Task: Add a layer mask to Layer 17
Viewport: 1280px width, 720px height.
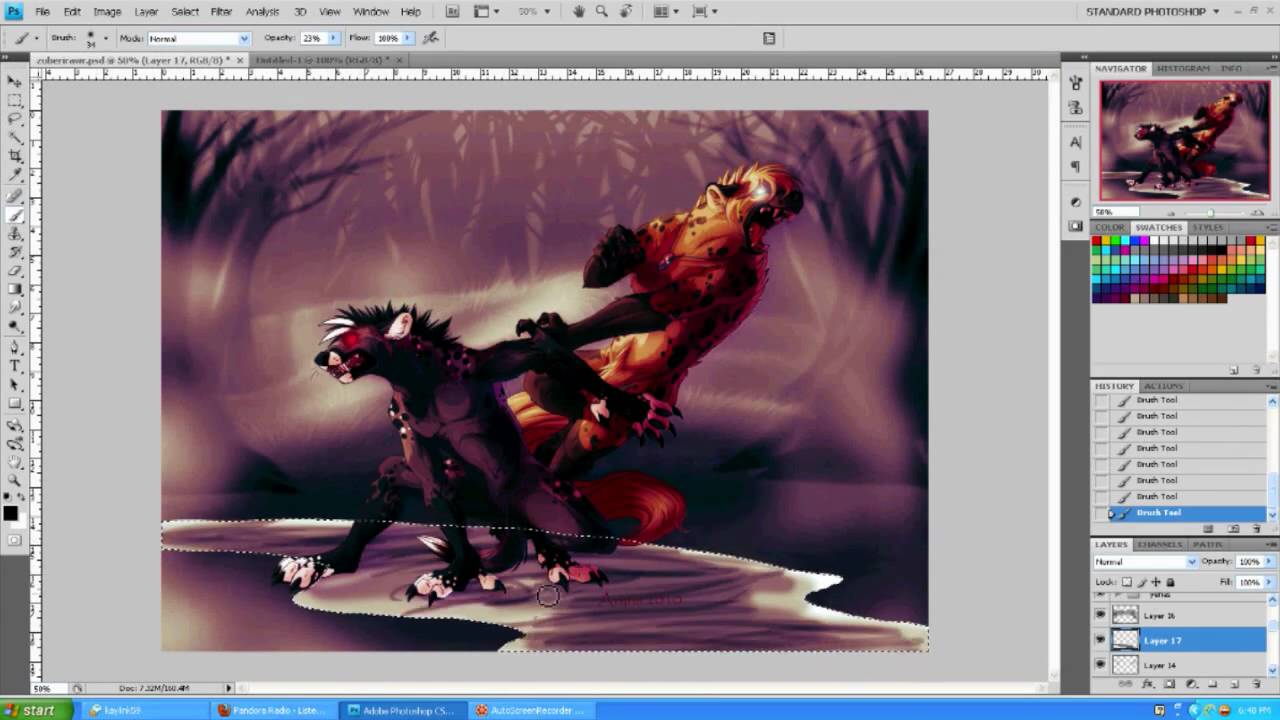Action: pos(1170,685)
